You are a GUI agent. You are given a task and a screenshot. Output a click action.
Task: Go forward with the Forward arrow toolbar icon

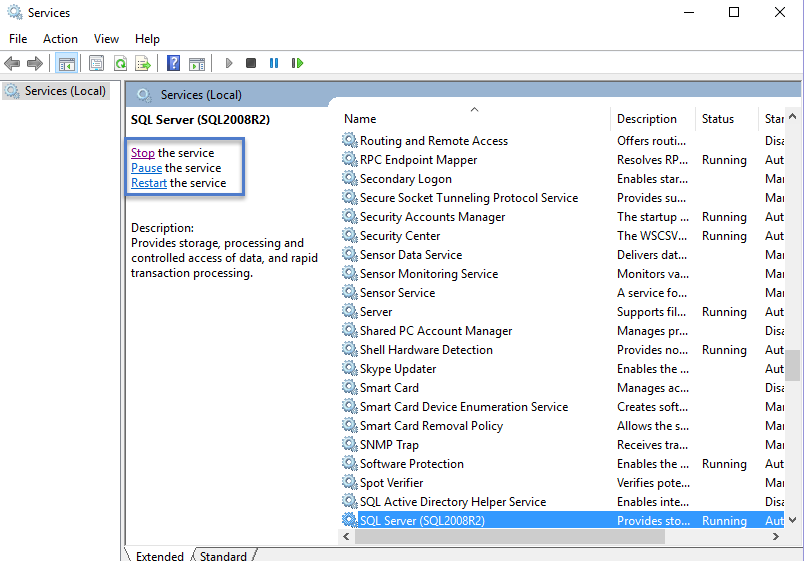[x=34, y=64]
